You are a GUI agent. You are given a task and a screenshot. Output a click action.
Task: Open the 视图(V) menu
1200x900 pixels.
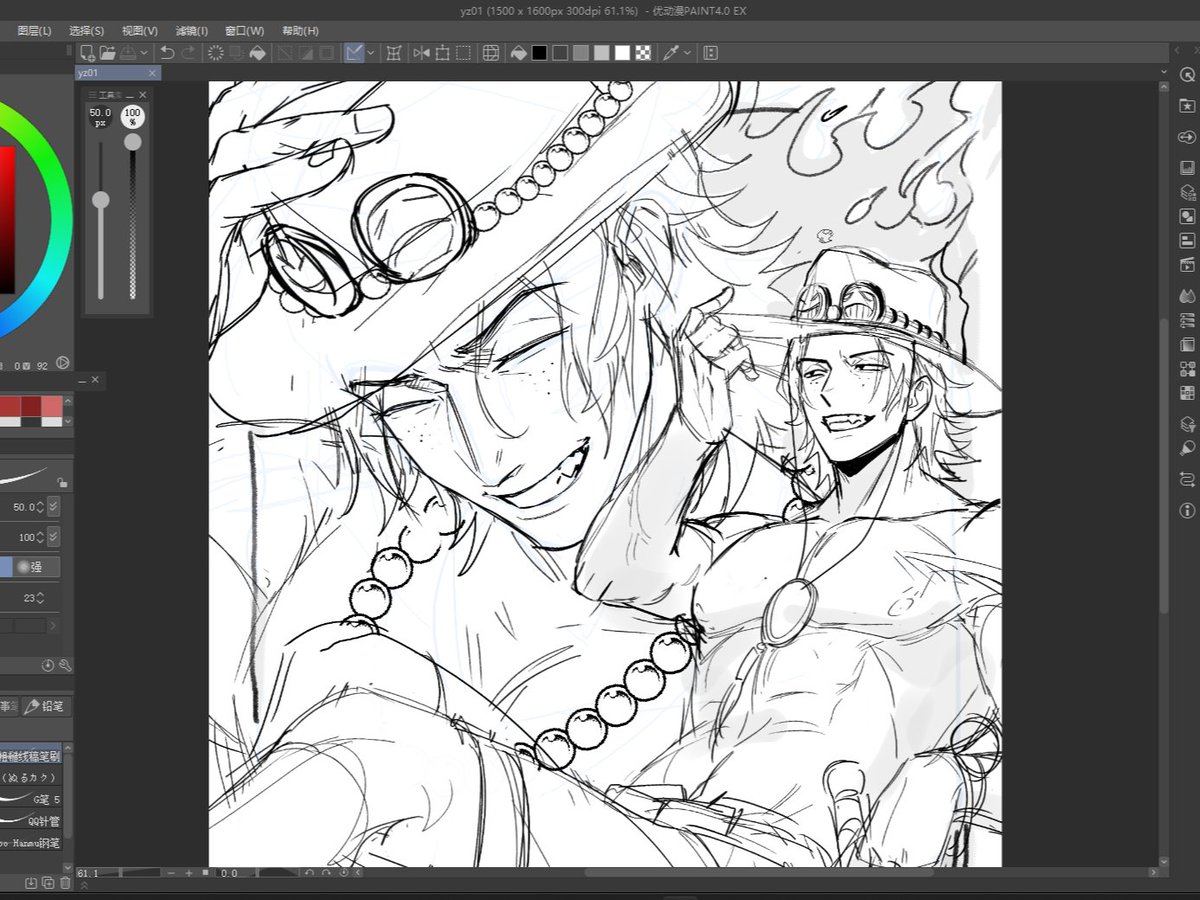coord(140,31)
